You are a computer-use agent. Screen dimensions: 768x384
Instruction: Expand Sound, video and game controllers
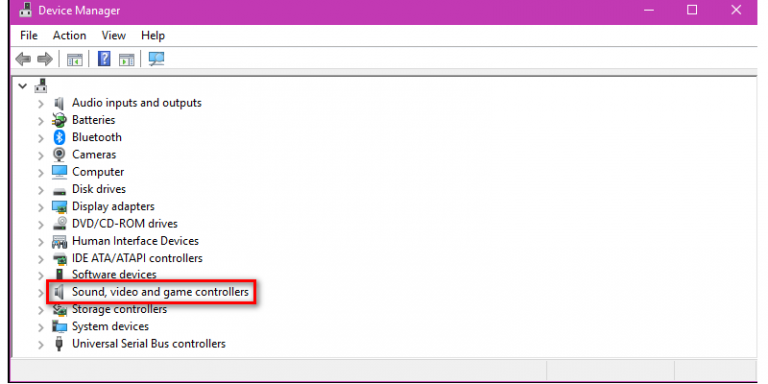tap(41, 293)
